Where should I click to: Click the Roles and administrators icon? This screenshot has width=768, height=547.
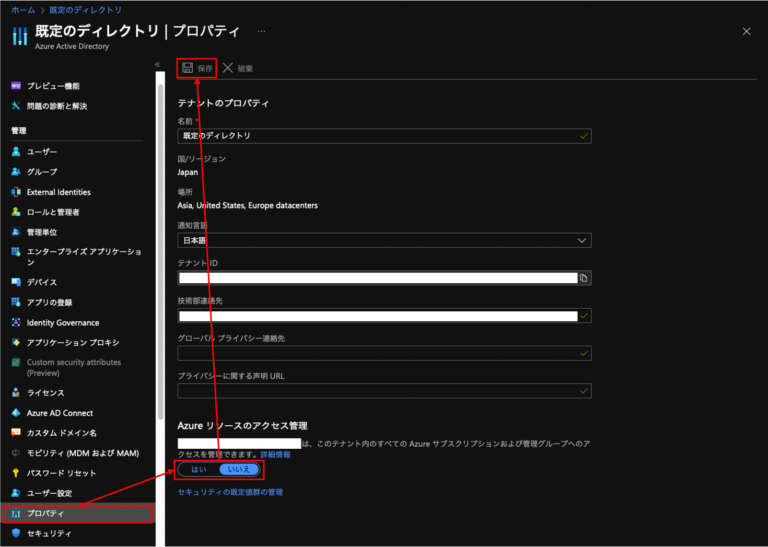[16, 212]
